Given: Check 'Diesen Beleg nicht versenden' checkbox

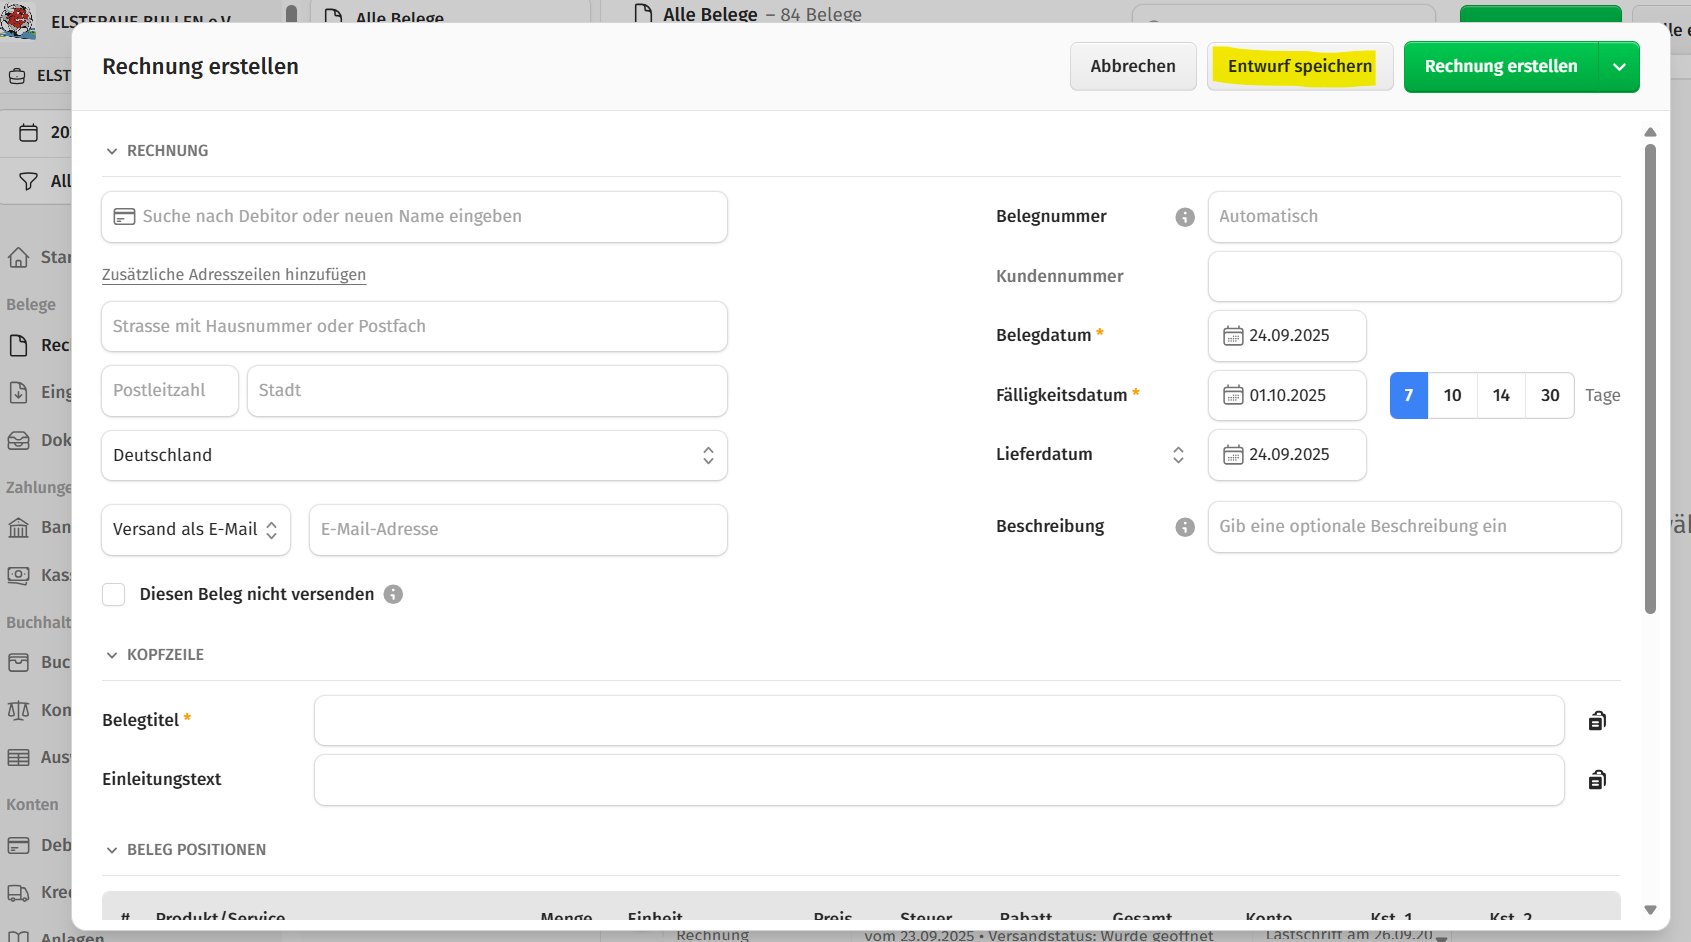Looking at the screenshot, I should pyautogui.click(x=114, y=595).
